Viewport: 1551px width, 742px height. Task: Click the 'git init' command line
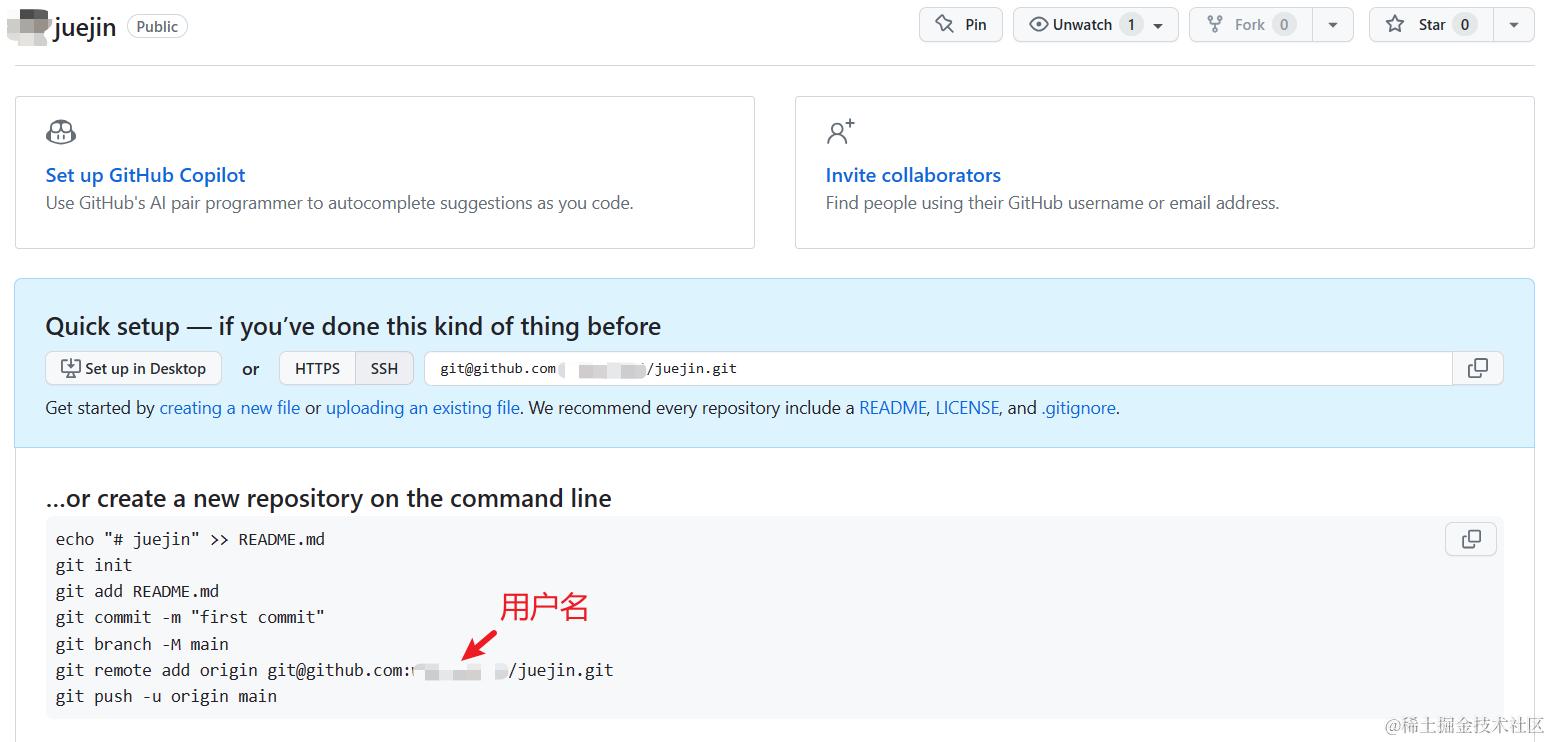click(x=94, y=565)
